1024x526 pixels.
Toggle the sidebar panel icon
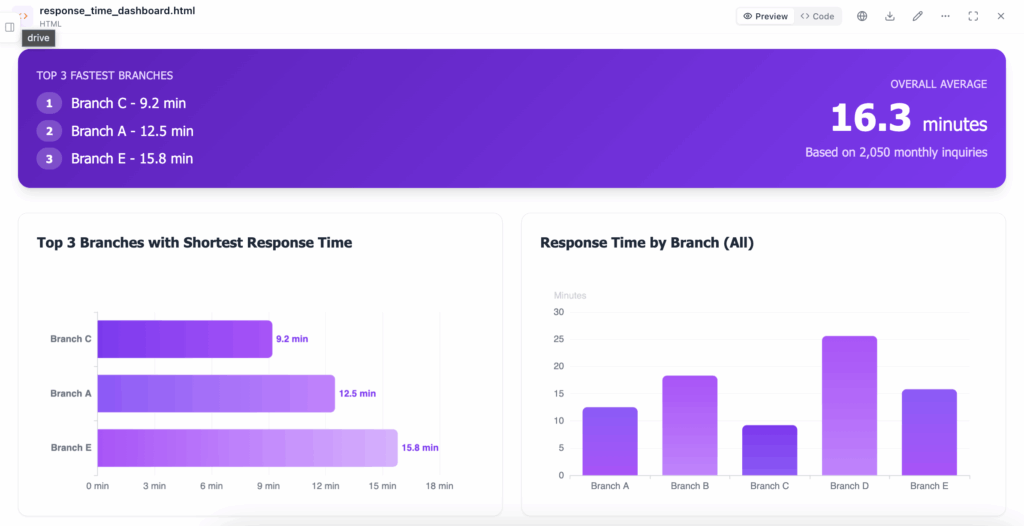[x=10, y=27]
